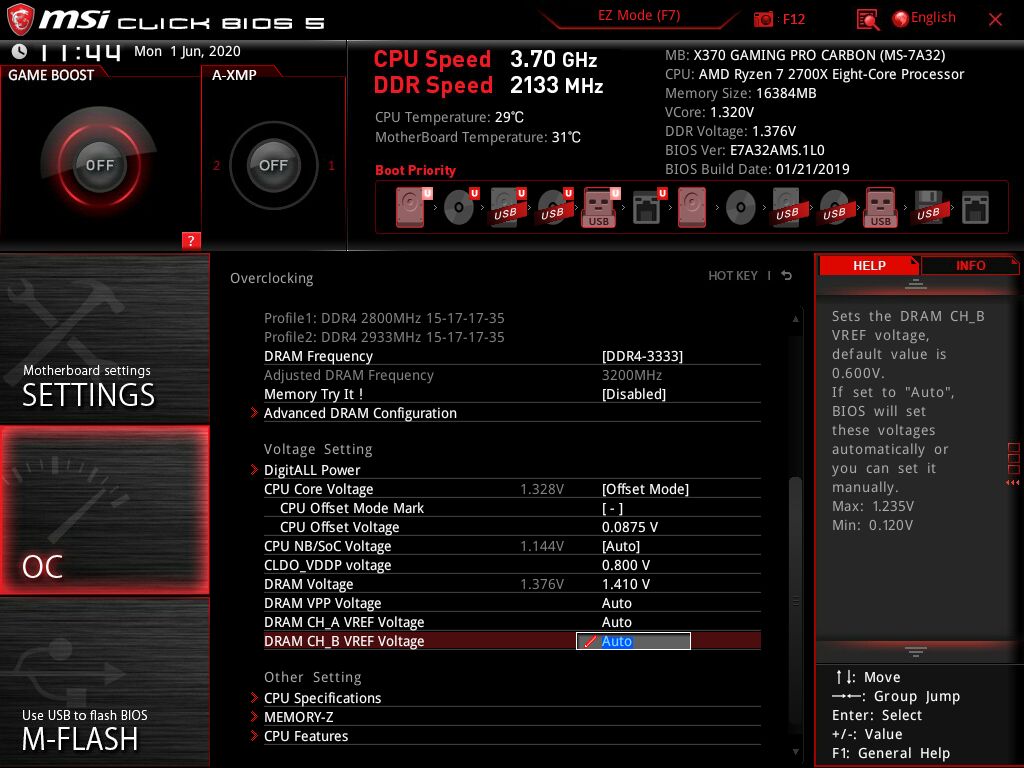Take a screenshot with the F12 camera icon
Viewport: 1024px width, 768px height.
[x=763, y=19]
